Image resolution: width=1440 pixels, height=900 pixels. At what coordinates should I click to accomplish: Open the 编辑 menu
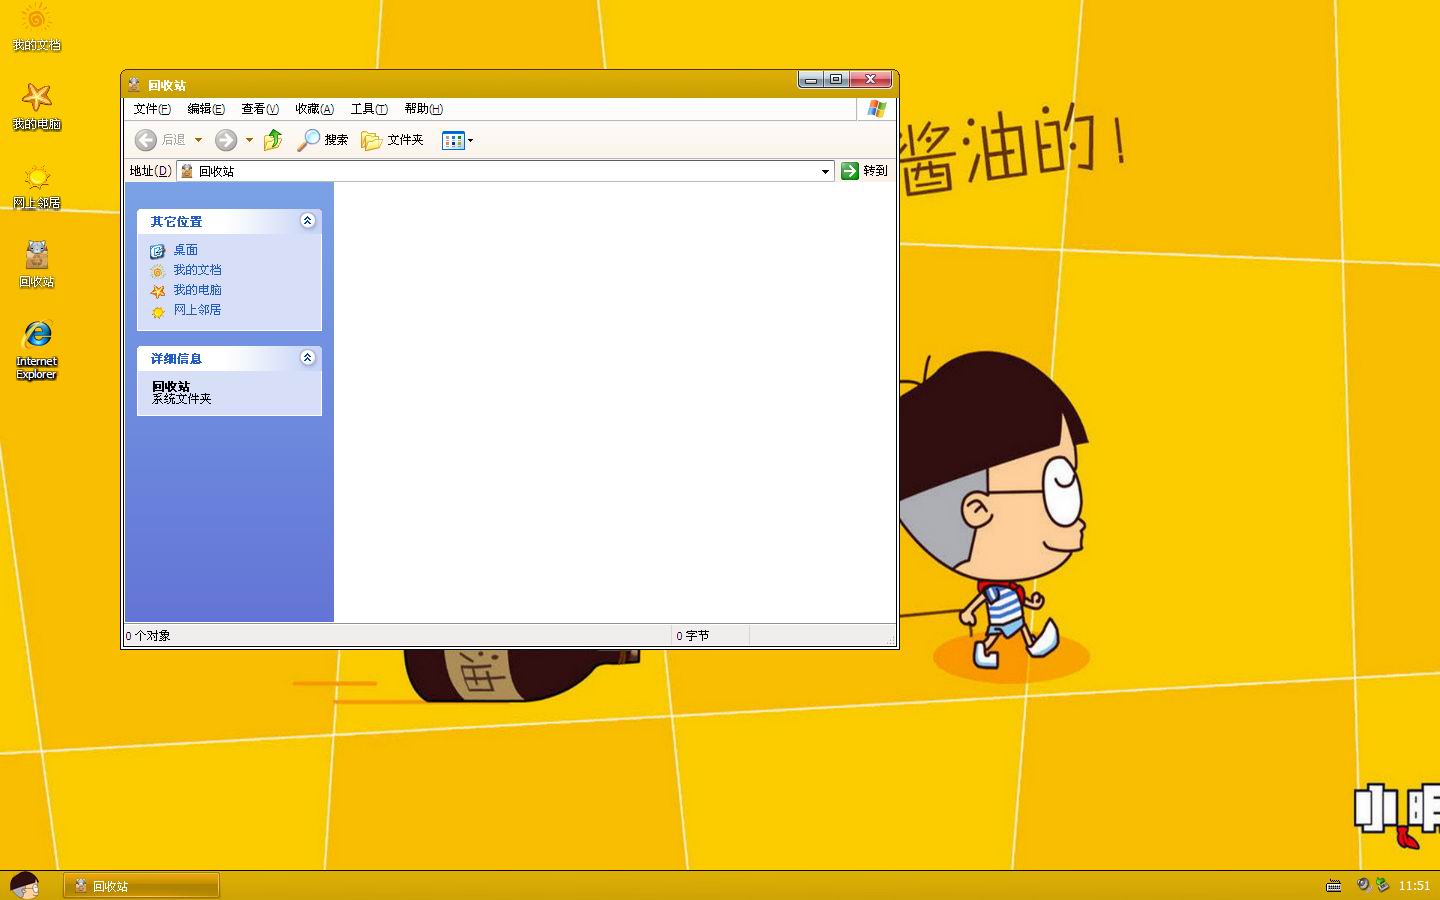[206, 109]
